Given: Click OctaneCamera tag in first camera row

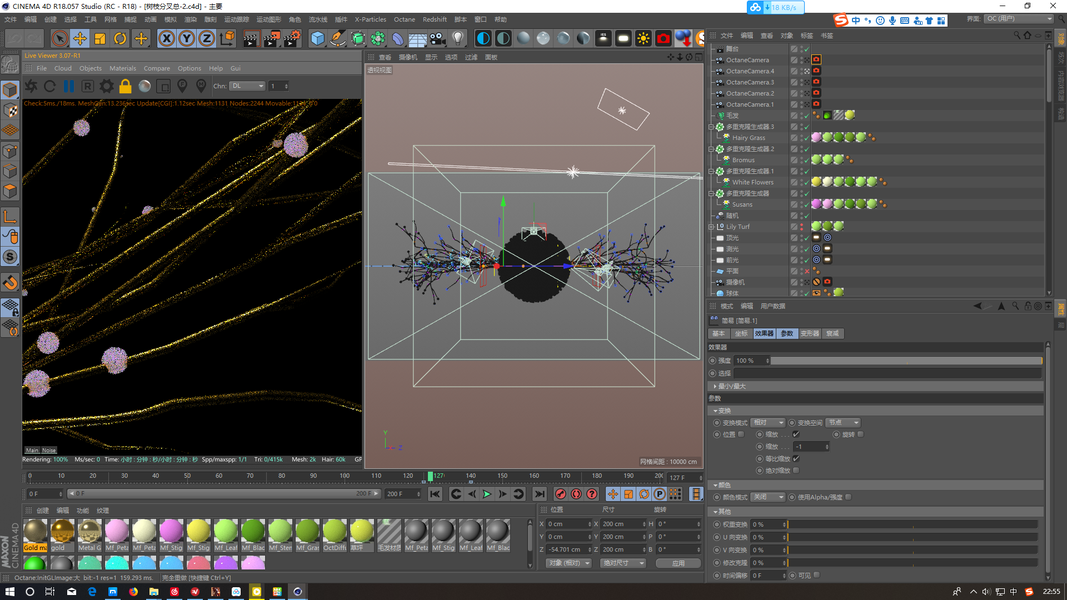Looking at the screenshot, I should tap(816, 60).
